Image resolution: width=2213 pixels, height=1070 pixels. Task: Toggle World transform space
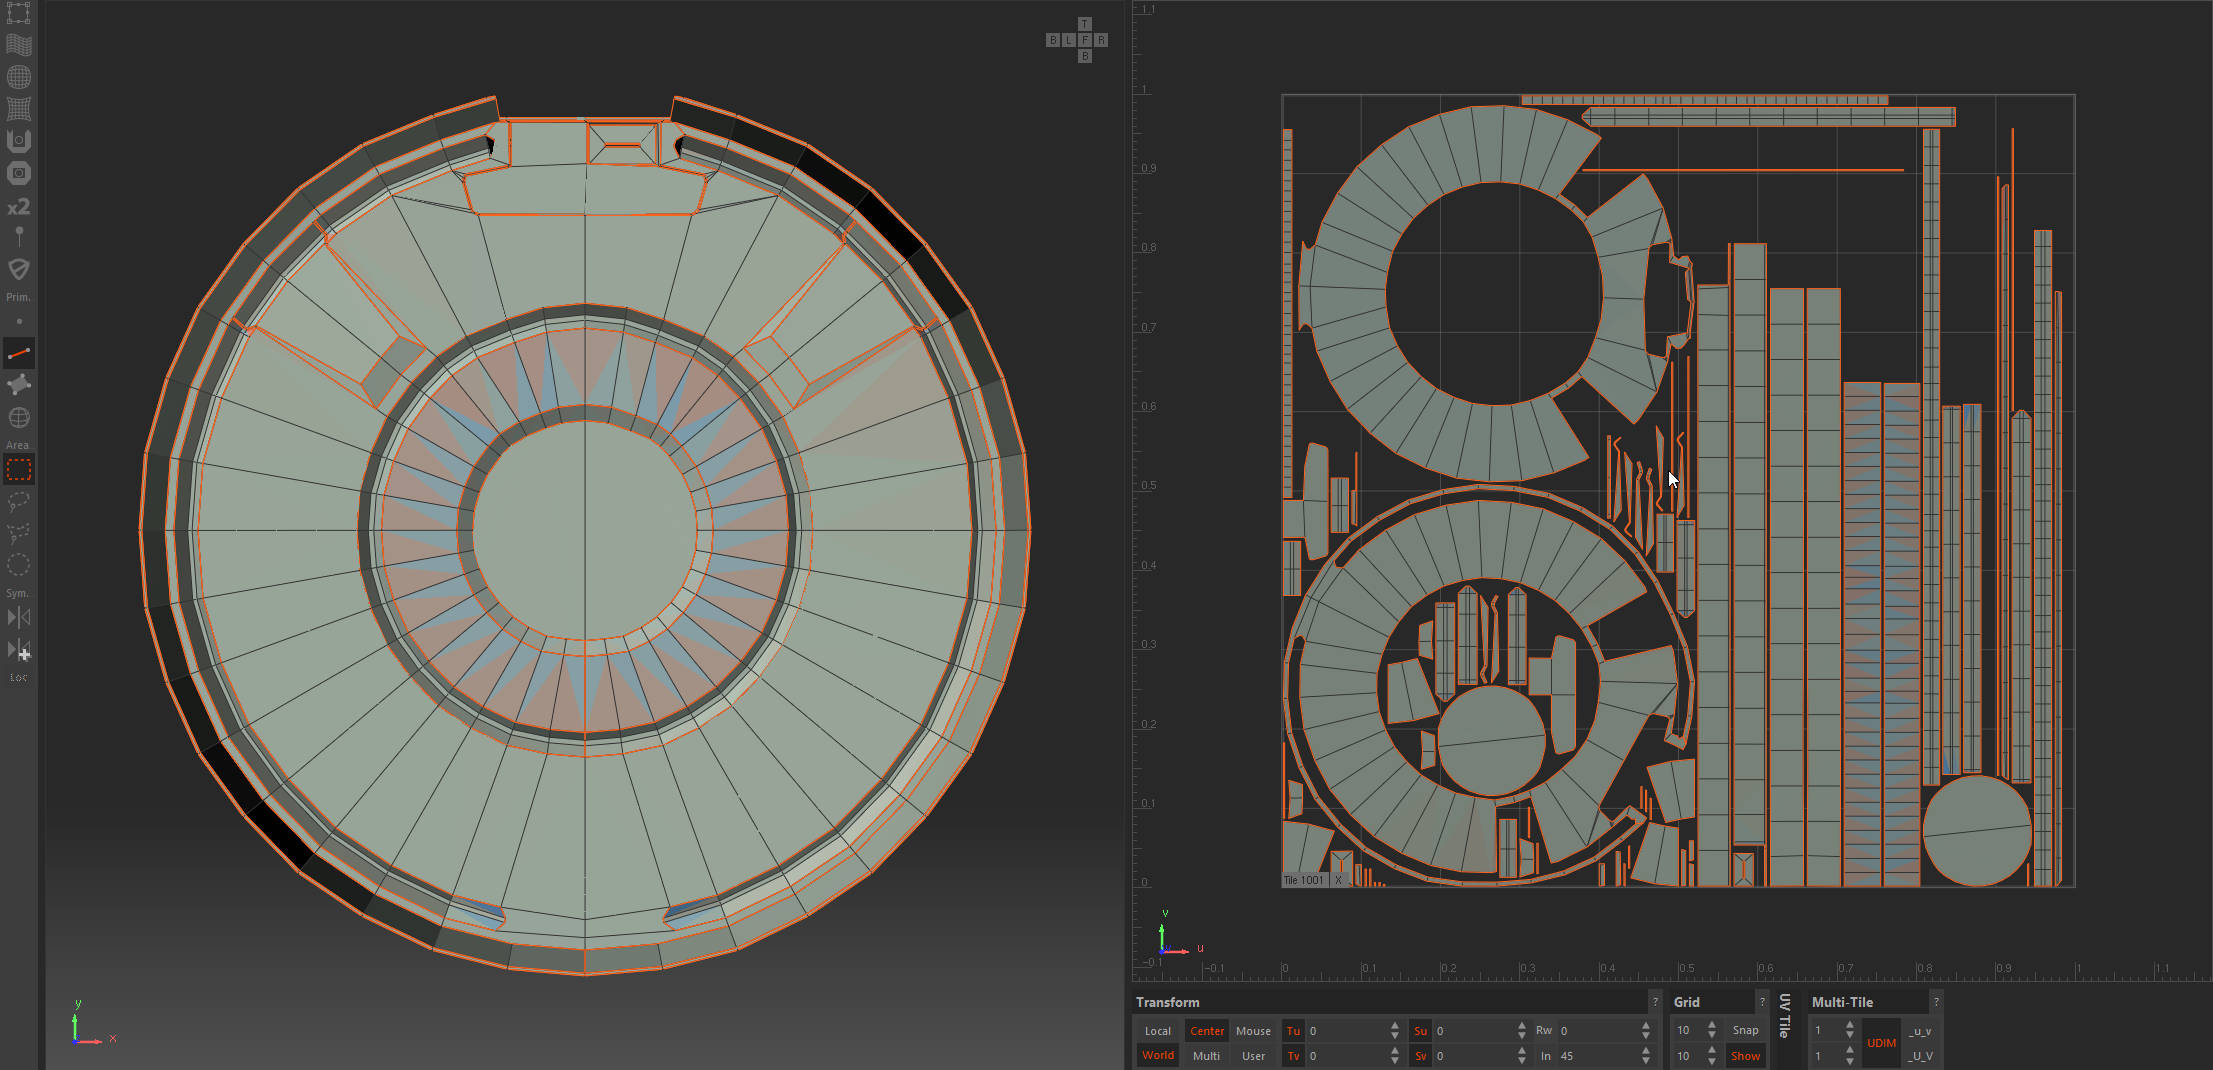click(1158, 1055)
